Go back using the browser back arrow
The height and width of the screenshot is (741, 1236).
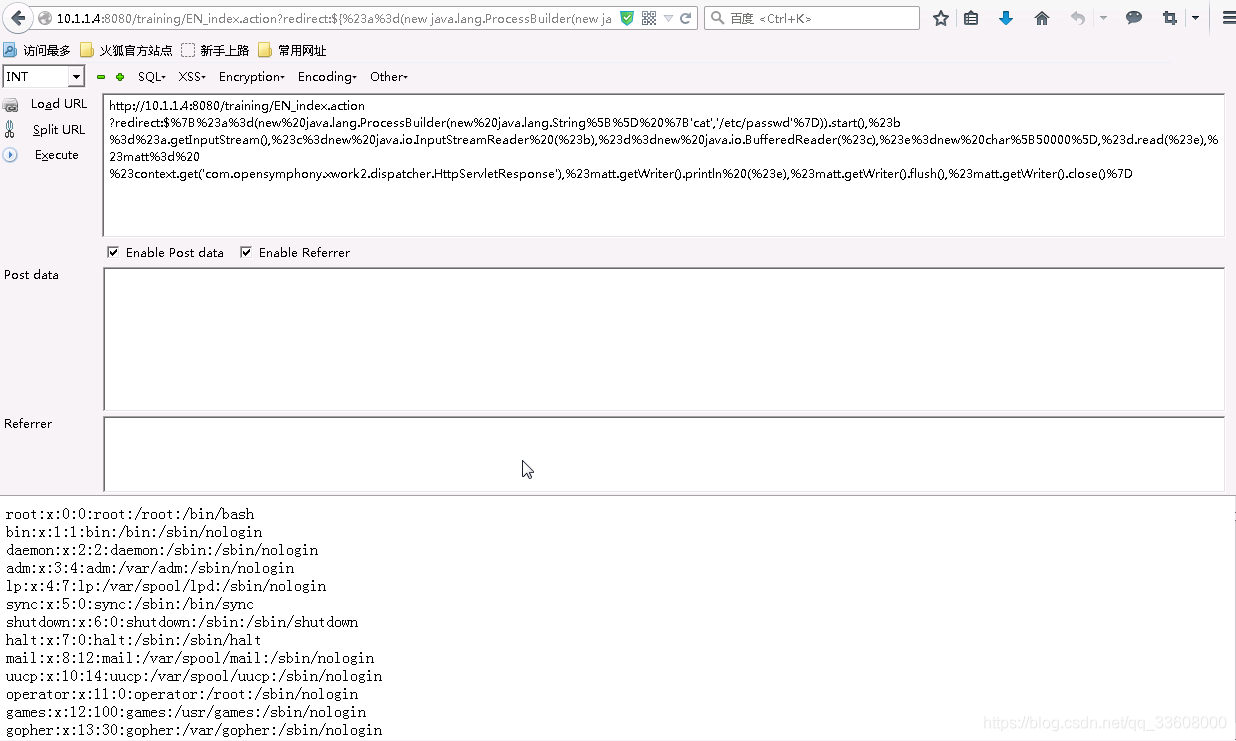click(18, 18)
